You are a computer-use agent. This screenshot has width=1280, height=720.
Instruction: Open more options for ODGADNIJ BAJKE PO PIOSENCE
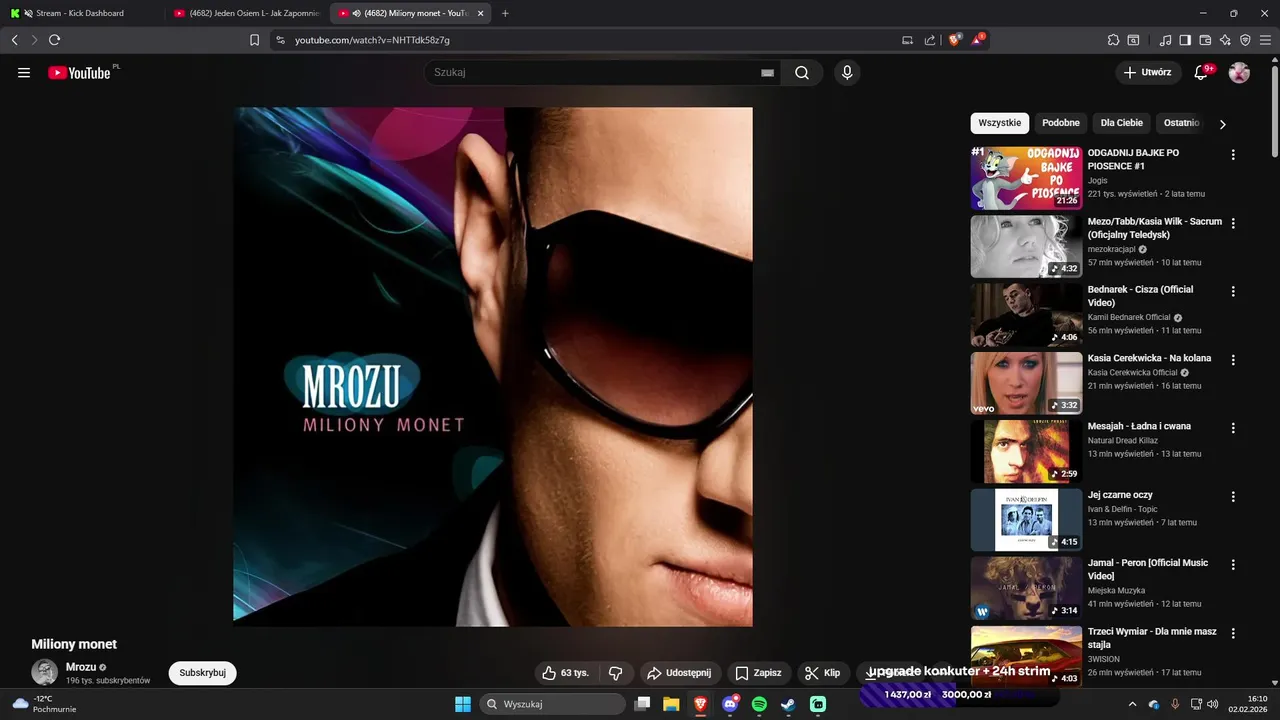click(x=1233, y=155)
